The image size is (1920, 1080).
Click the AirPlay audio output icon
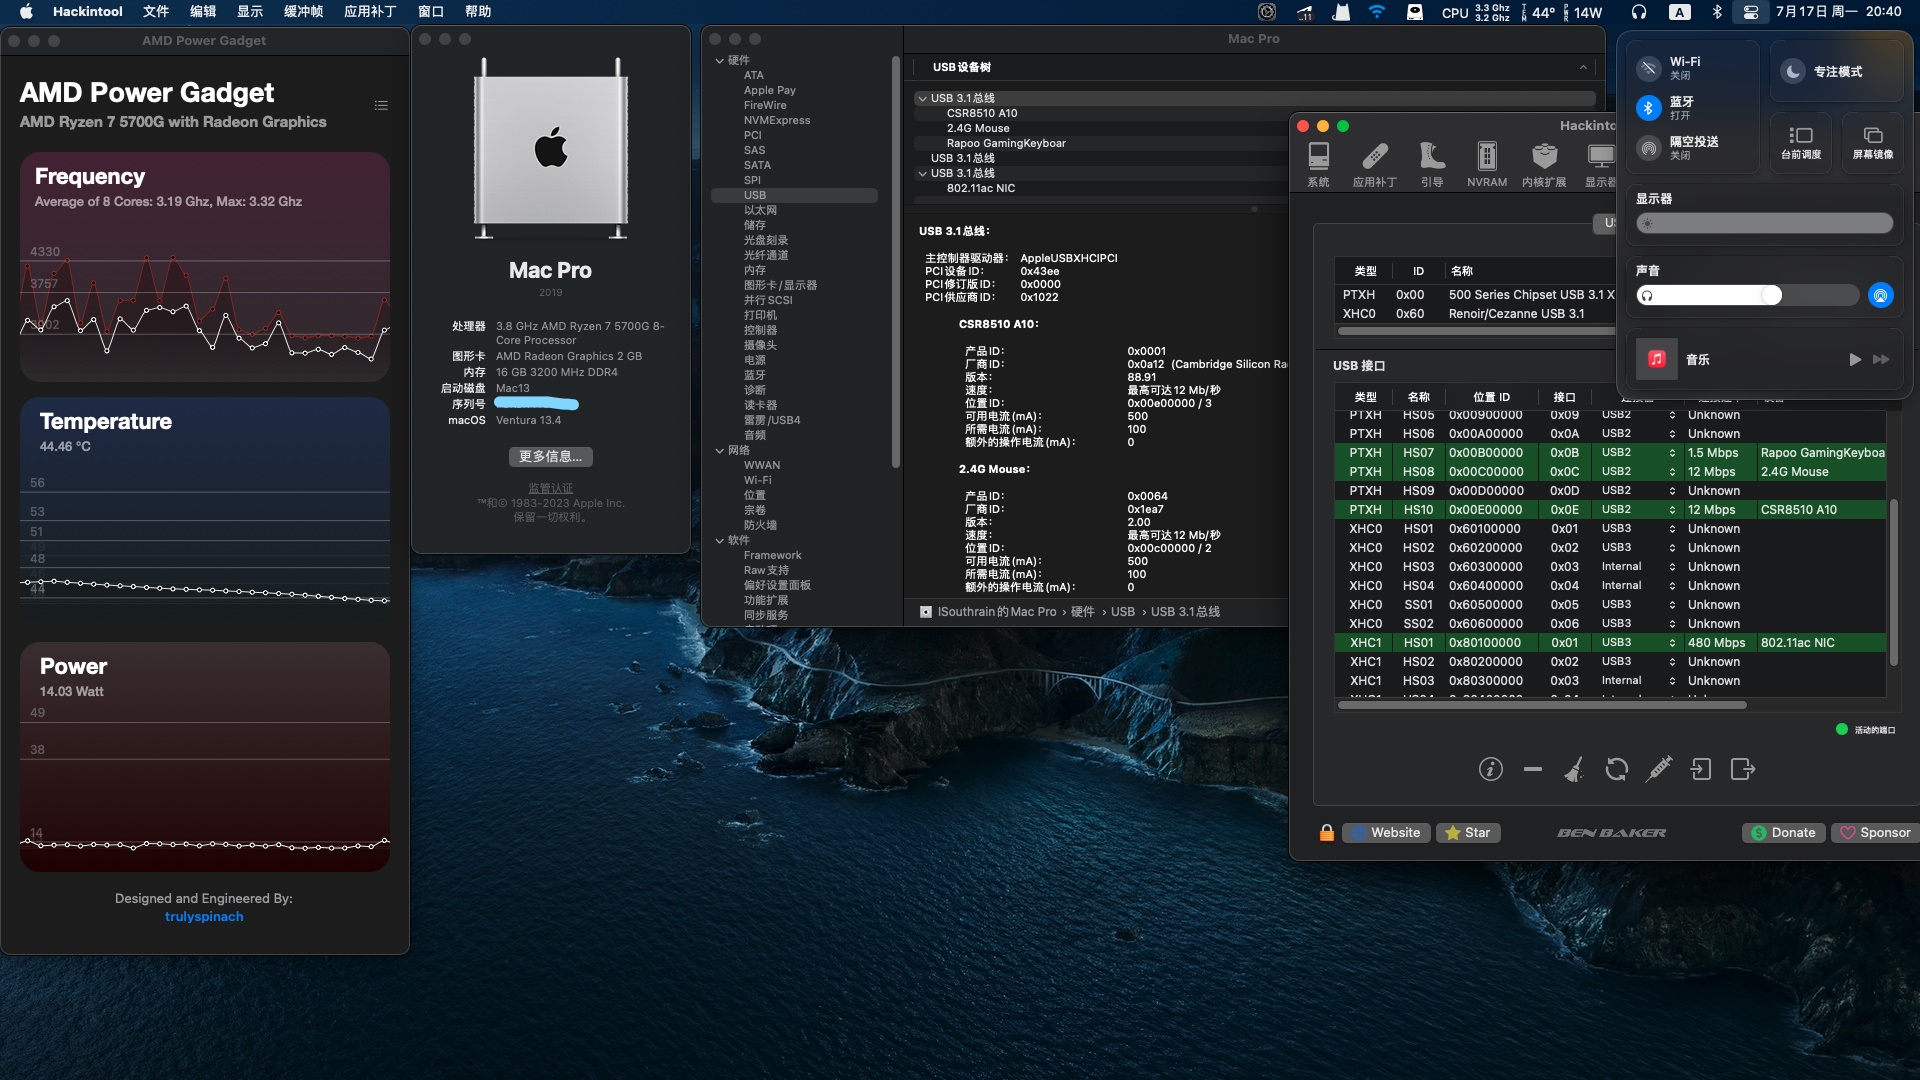(x=1880, y=295)
